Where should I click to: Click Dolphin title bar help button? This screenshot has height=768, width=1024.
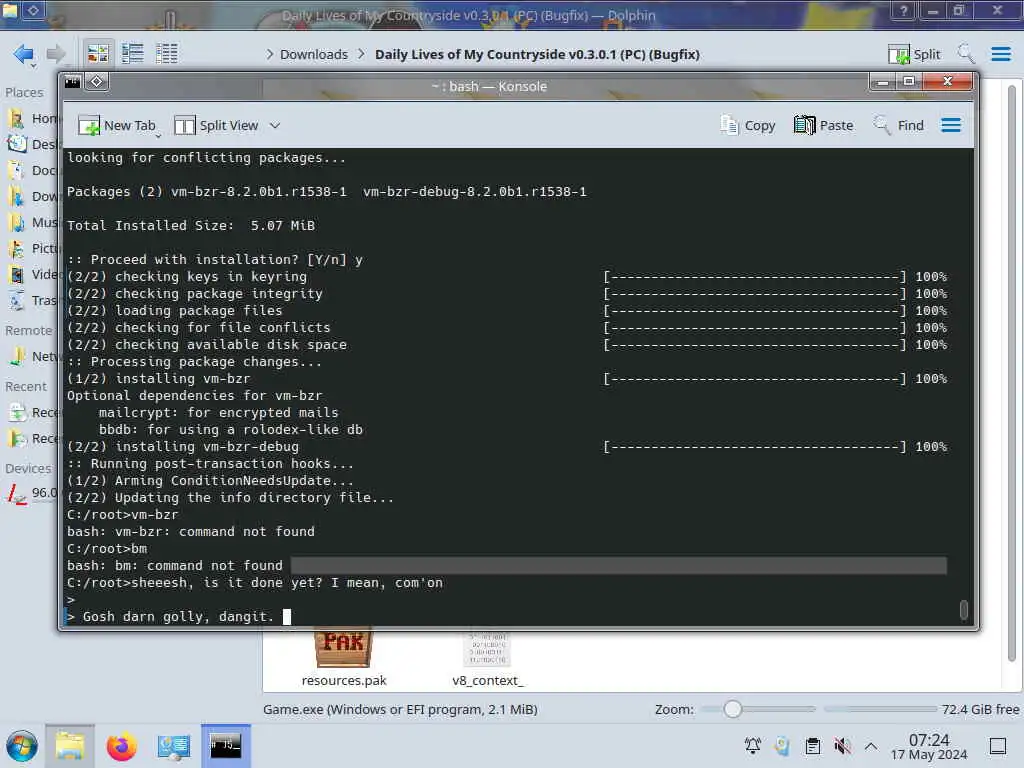pyautogui.click(x=904, y=10)
